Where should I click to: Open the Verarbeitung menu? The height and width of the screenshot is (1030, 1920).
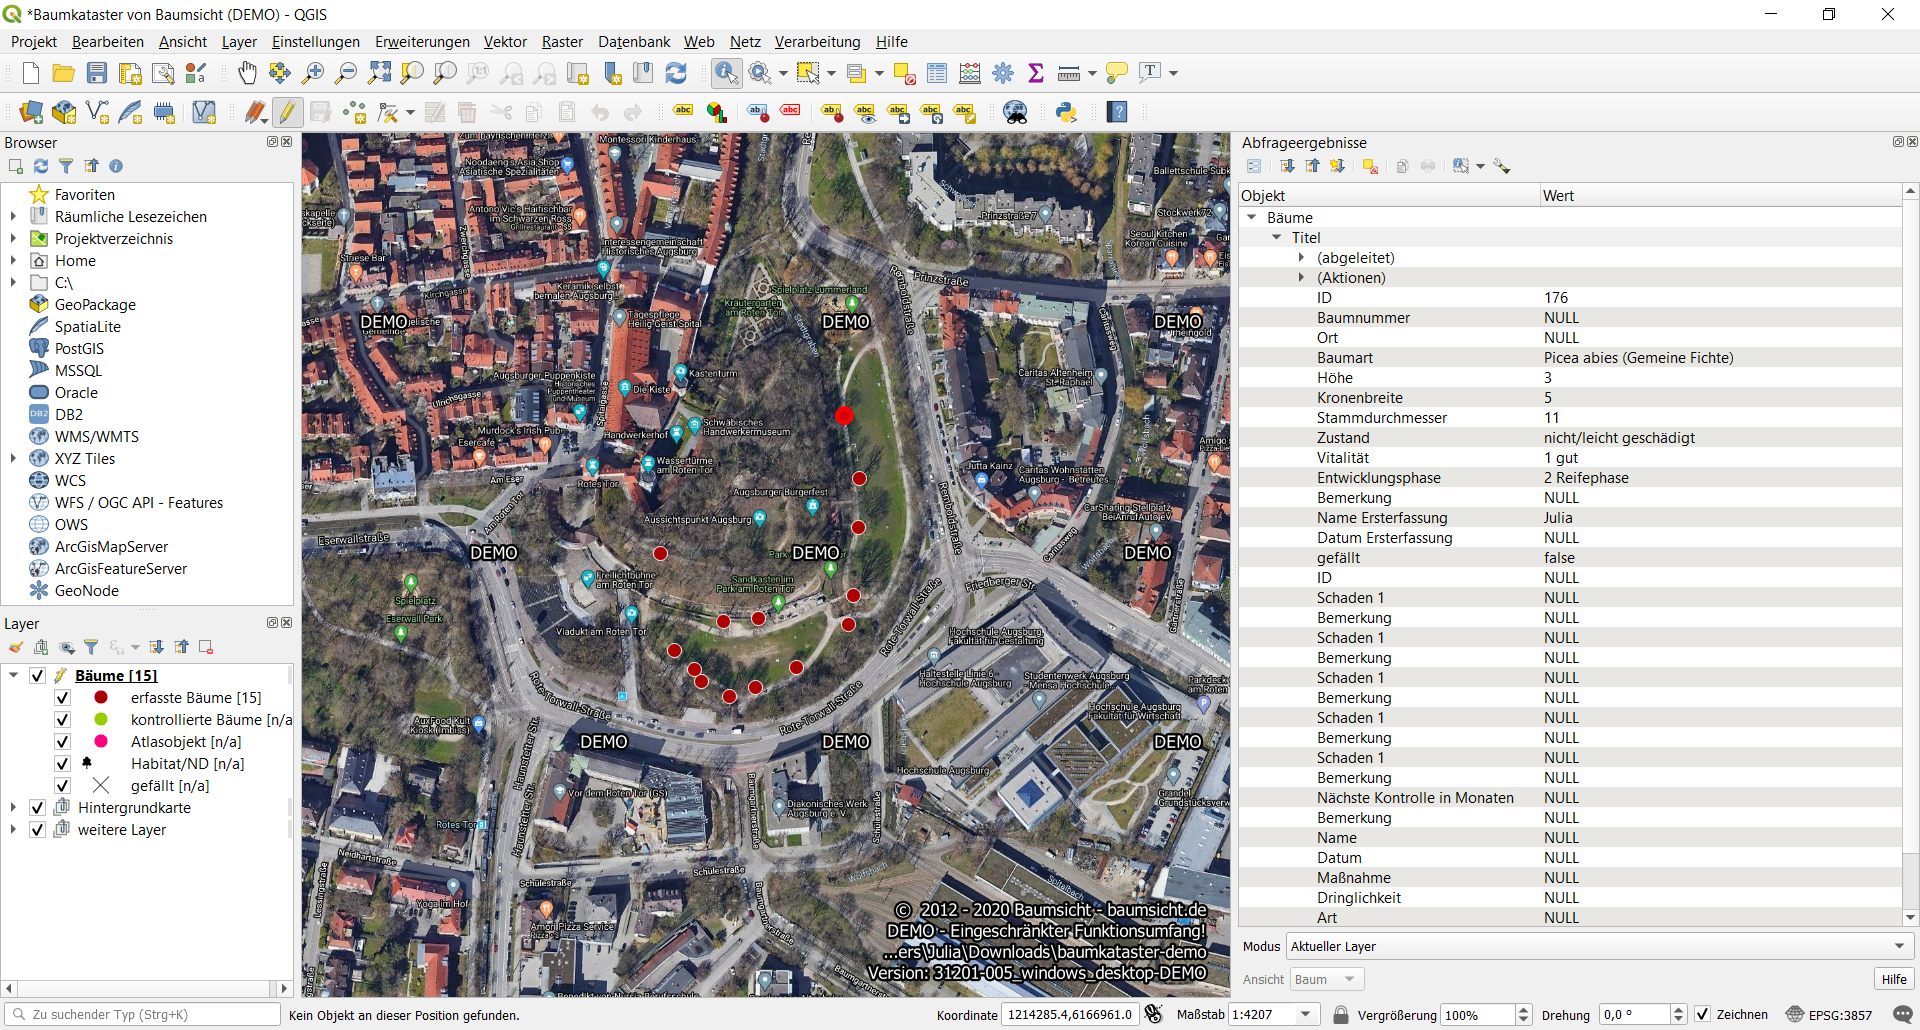[817, 41]
